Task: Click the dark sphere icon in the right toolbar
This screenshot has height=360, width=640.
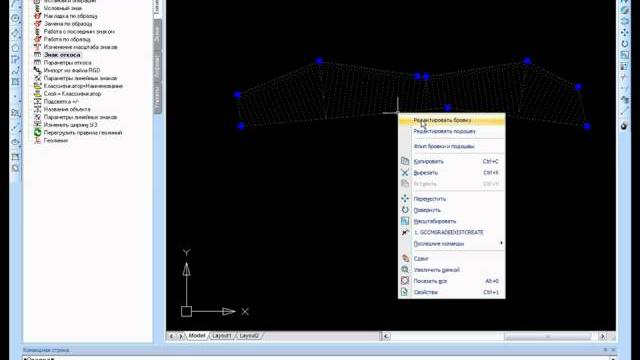Action: [624, 126]
